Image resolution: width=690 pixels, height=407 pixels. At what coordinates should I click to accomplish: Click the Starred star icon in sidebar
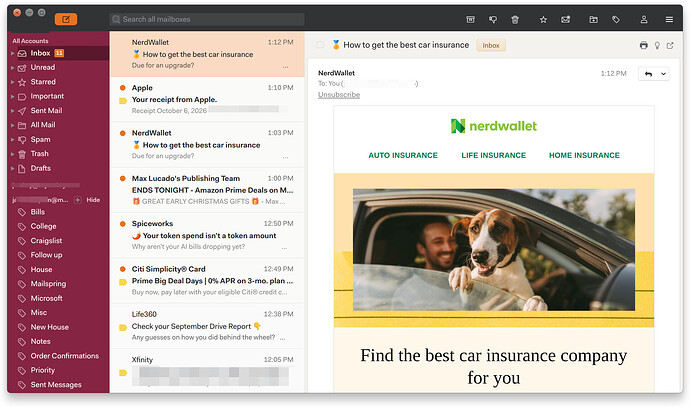tap(22, 82)
